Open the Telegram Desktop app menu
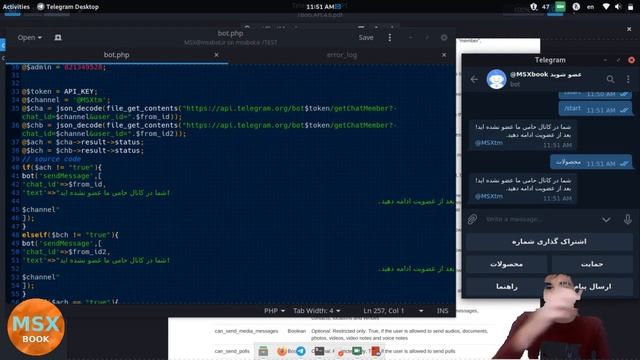The width and height of the screenshot is (640, 360). pyautogui.click(x=68, y=7)
